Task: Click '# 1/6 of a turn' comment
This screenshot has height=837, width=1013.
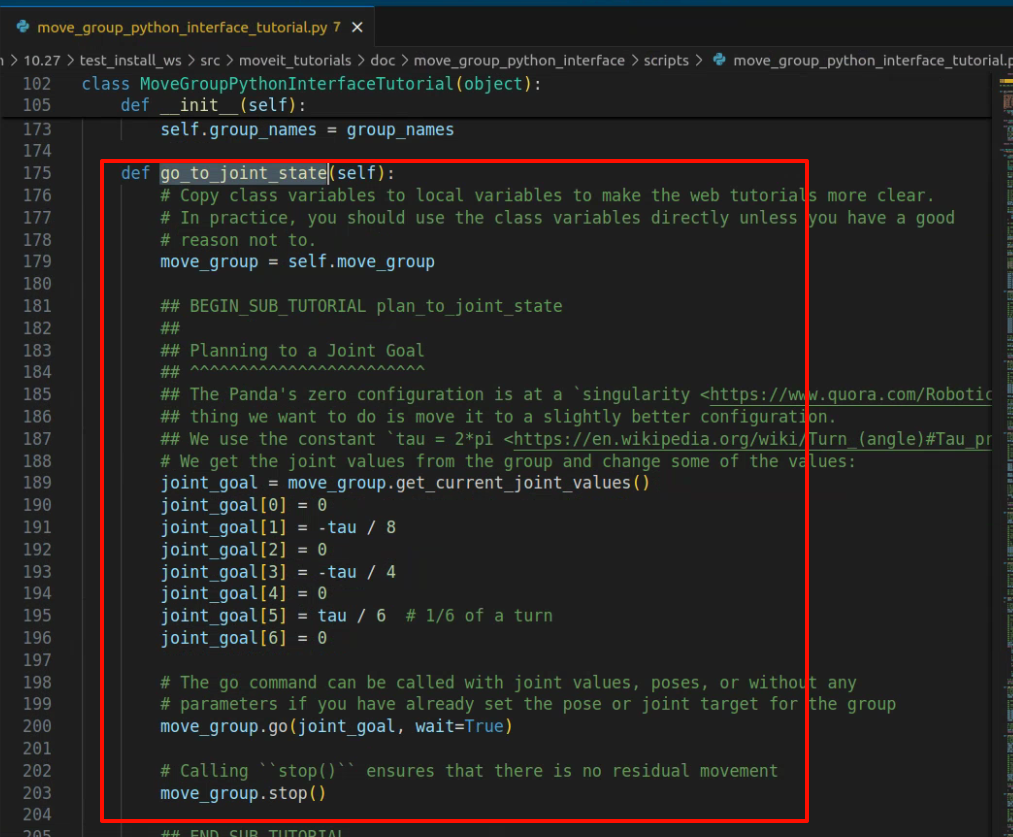Action: [x=479, y=616]
